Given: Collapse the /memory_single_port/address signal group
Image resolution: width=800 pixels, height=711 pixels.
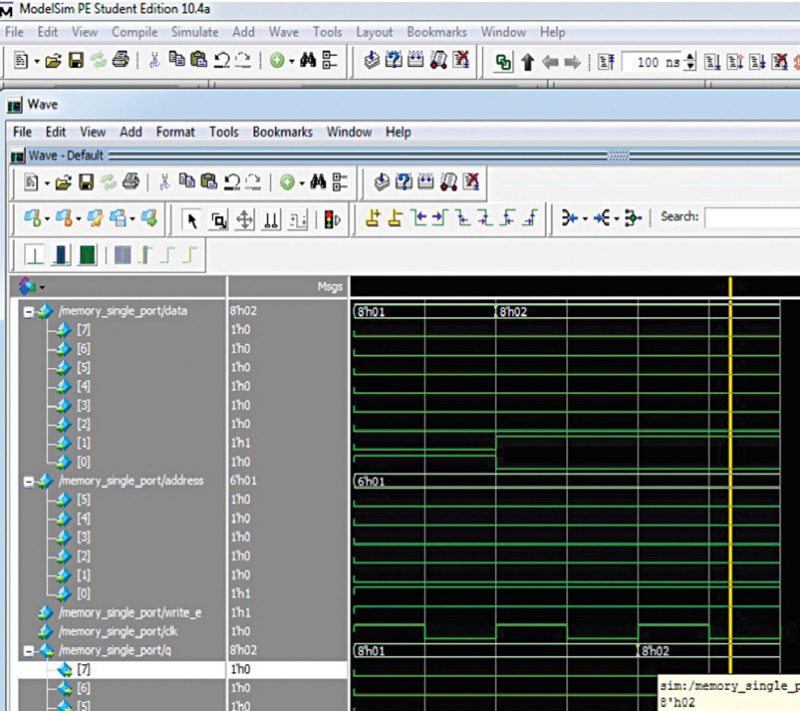Looking at the screenshot, I should (x=29, y=481).
